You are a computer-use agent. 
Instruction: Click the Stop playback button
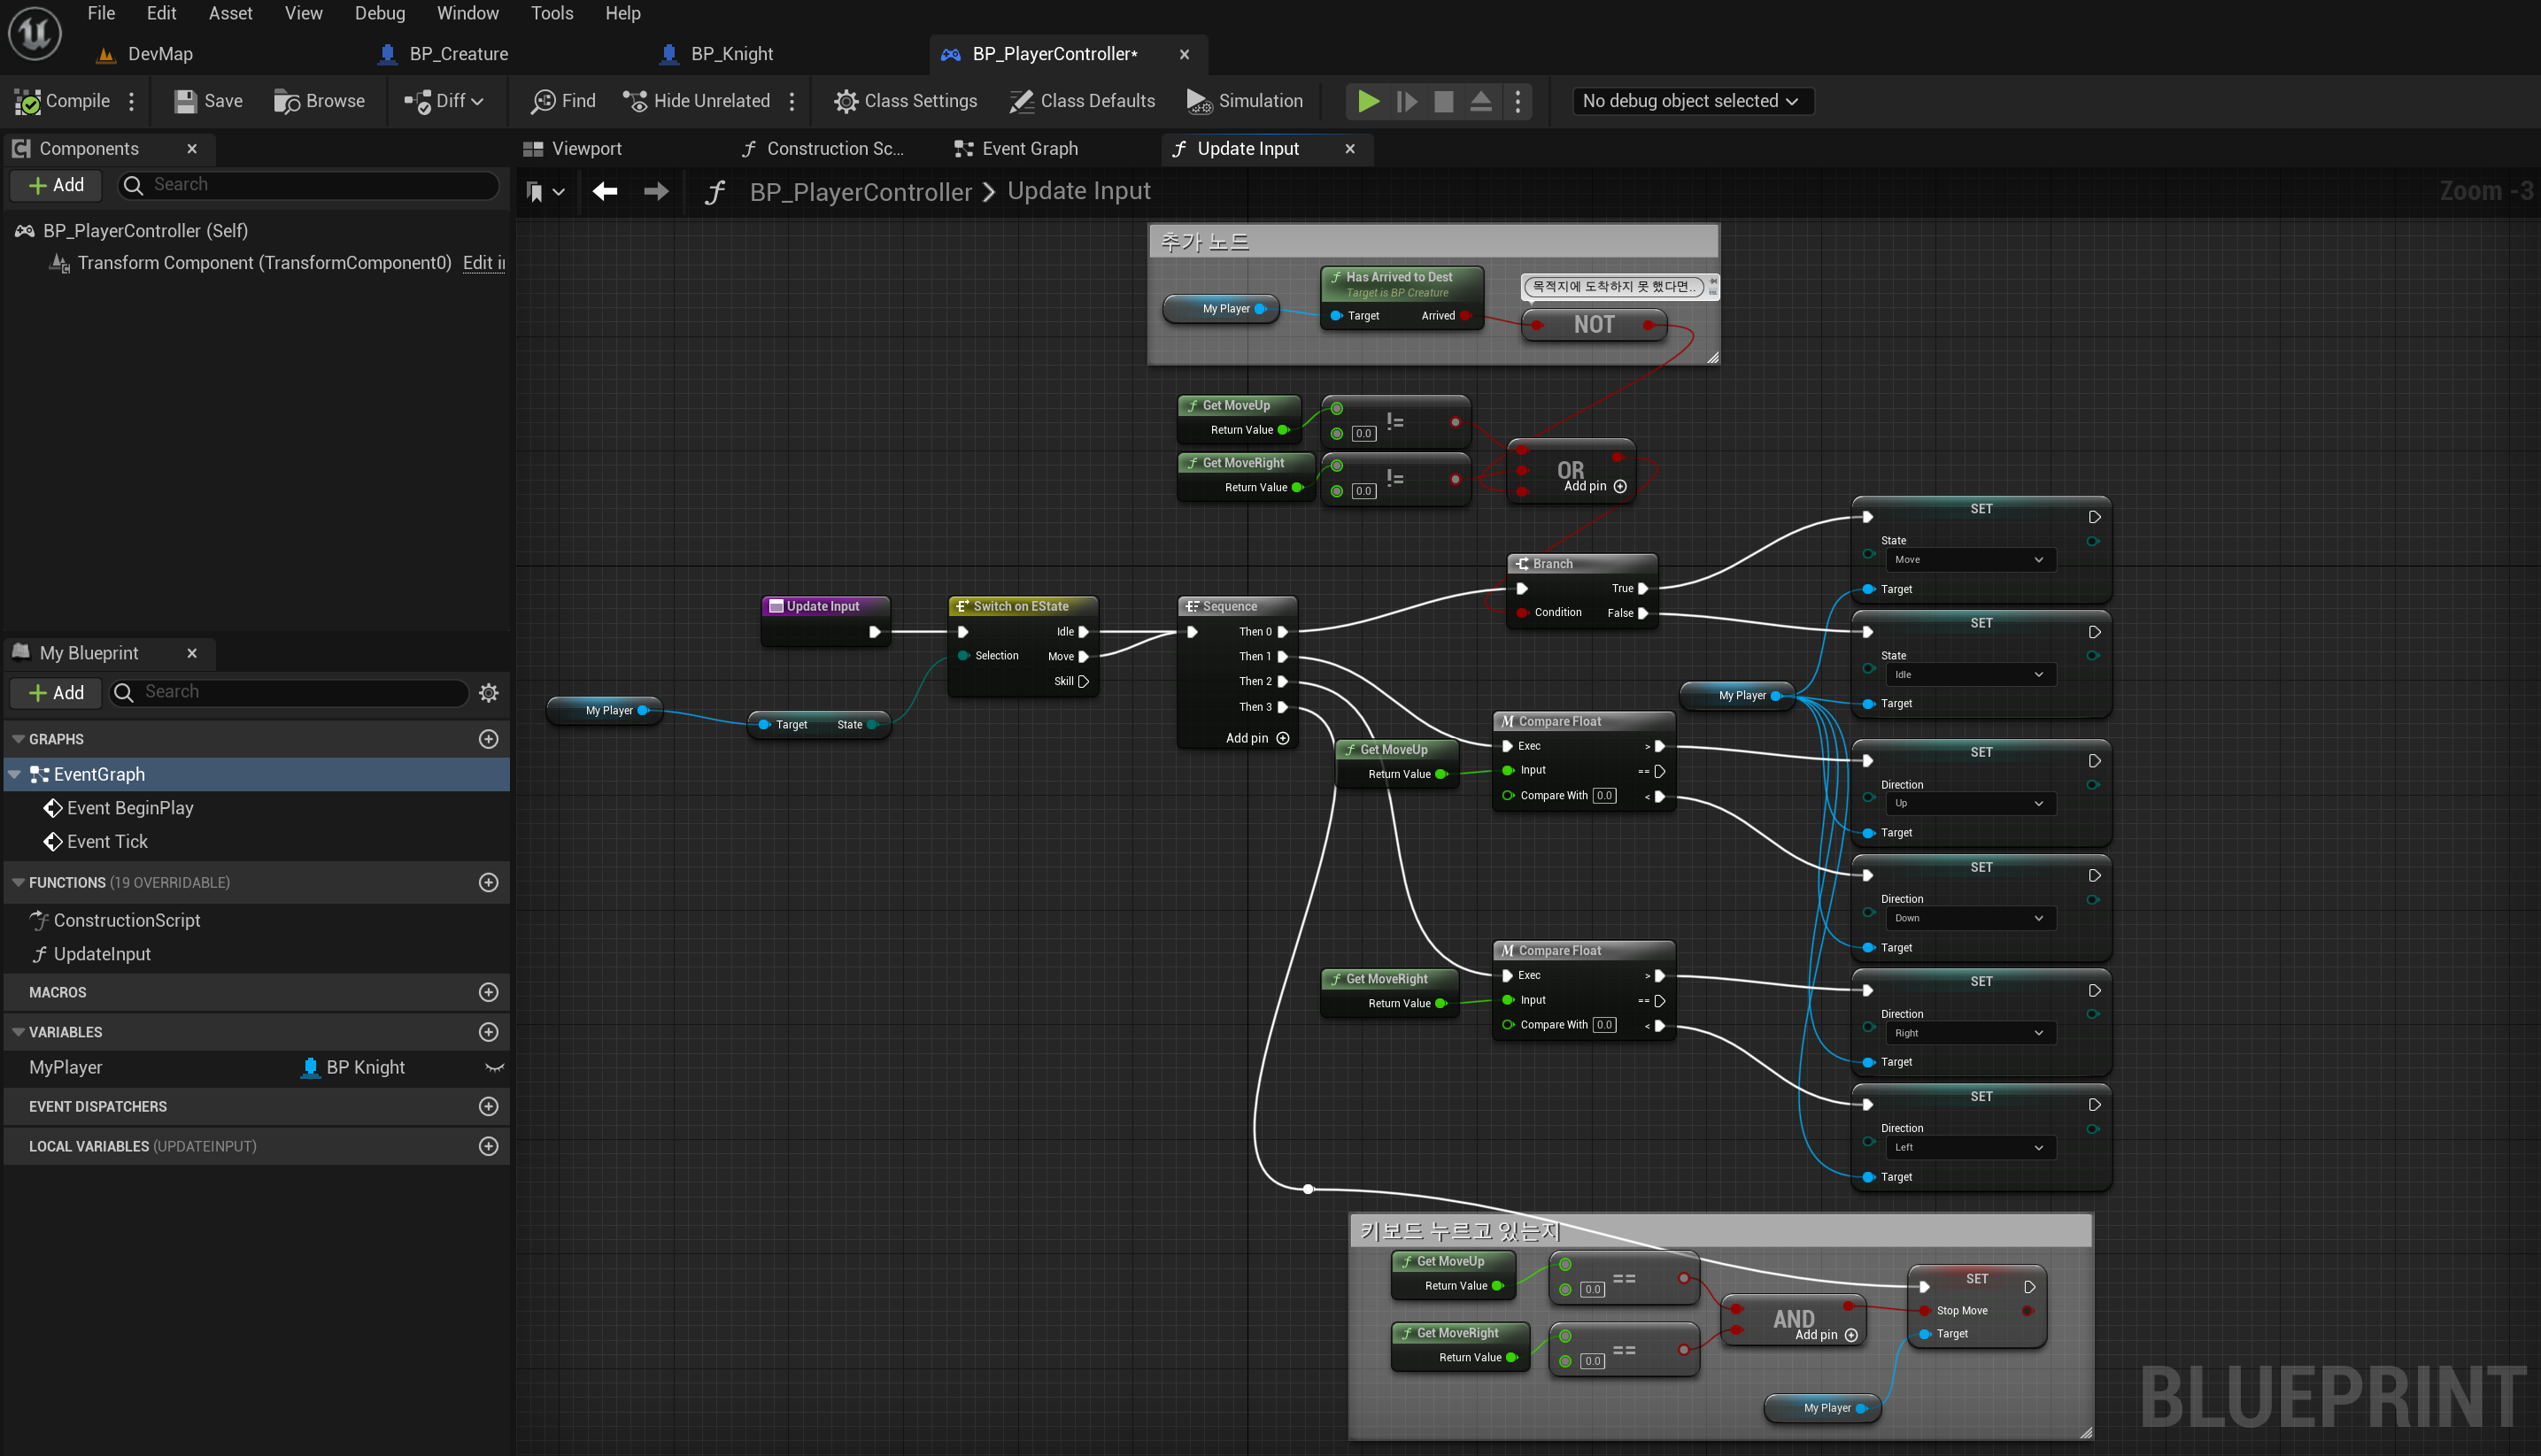click(1443, 101)
